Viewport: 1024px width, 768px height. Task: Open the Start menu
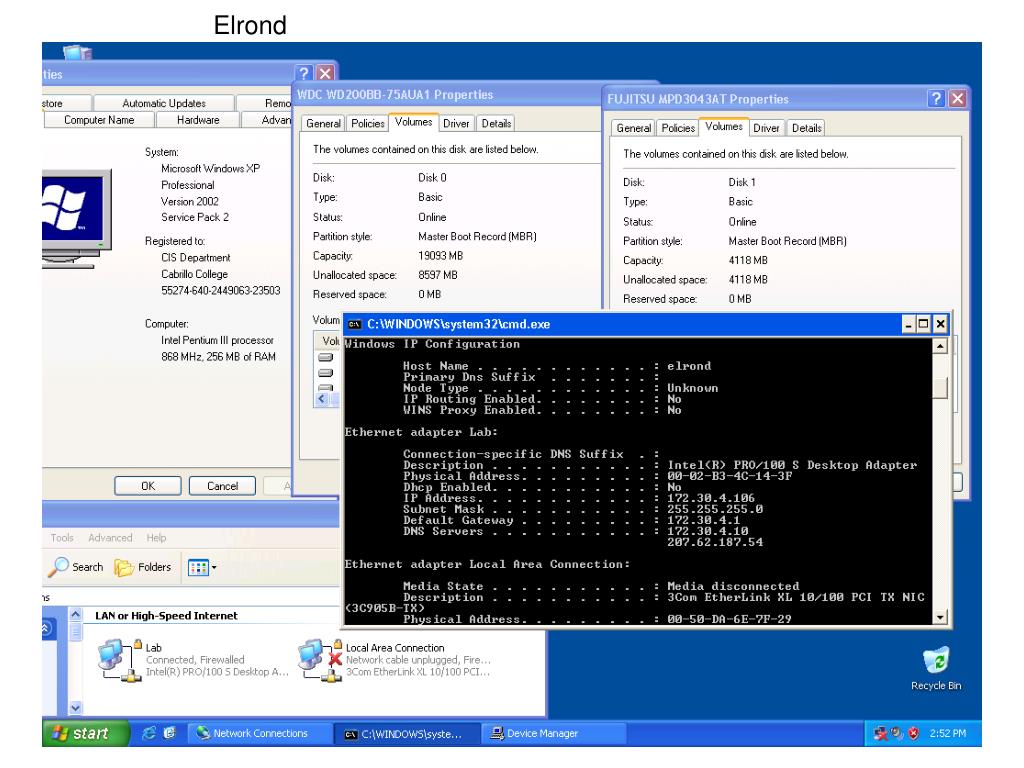tap(85, 733)
